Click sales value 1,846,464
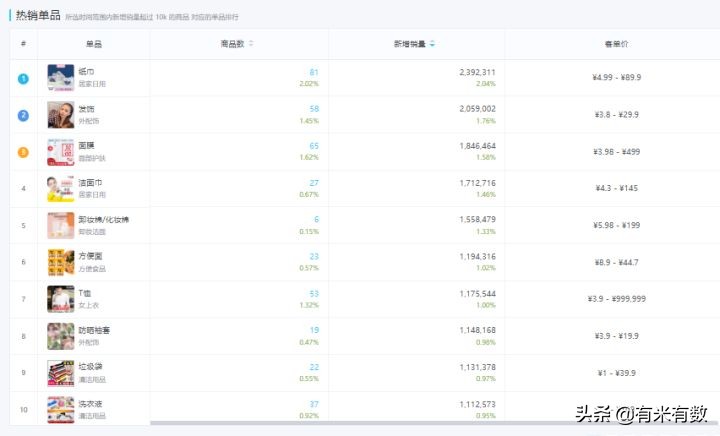This screenshot has height=436, width=720. point(478,146)
